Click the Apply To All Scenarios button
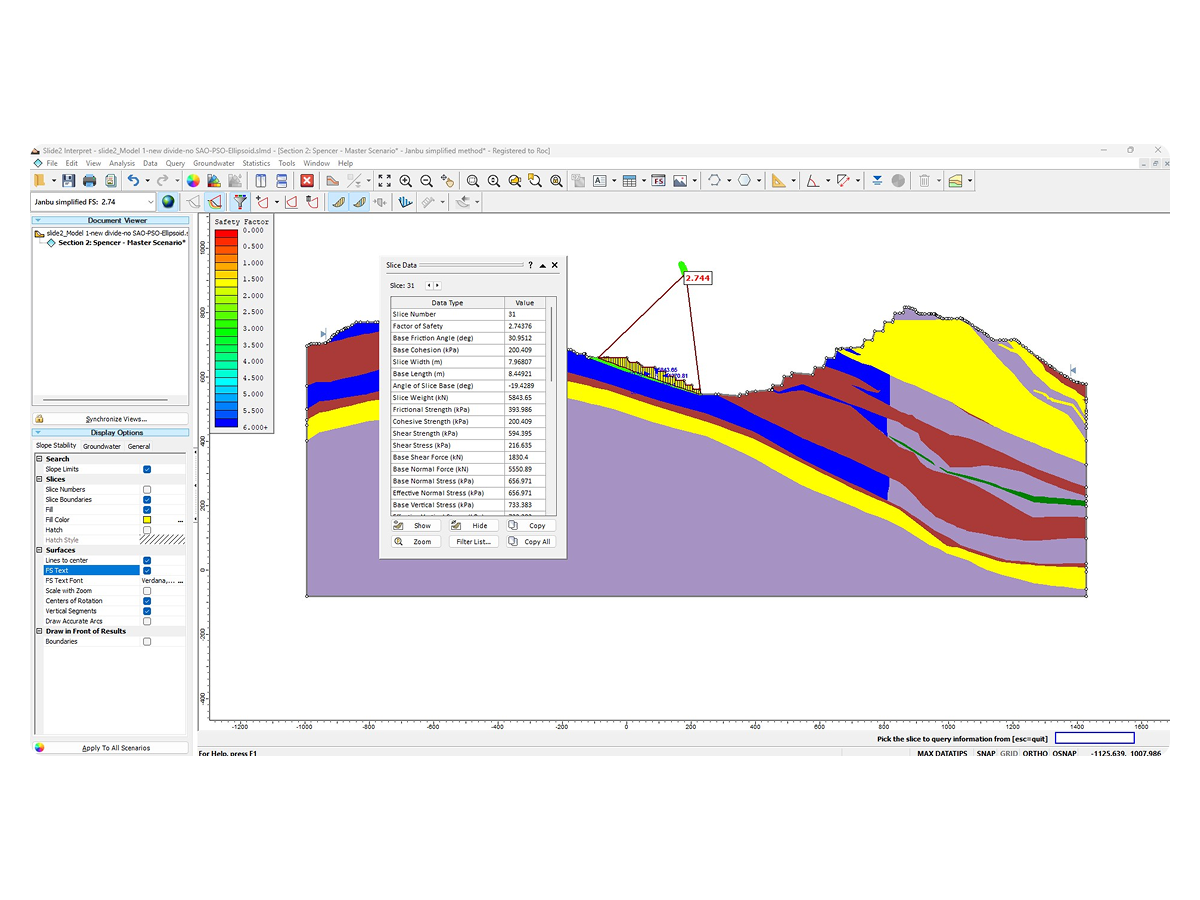 point(117,748)
